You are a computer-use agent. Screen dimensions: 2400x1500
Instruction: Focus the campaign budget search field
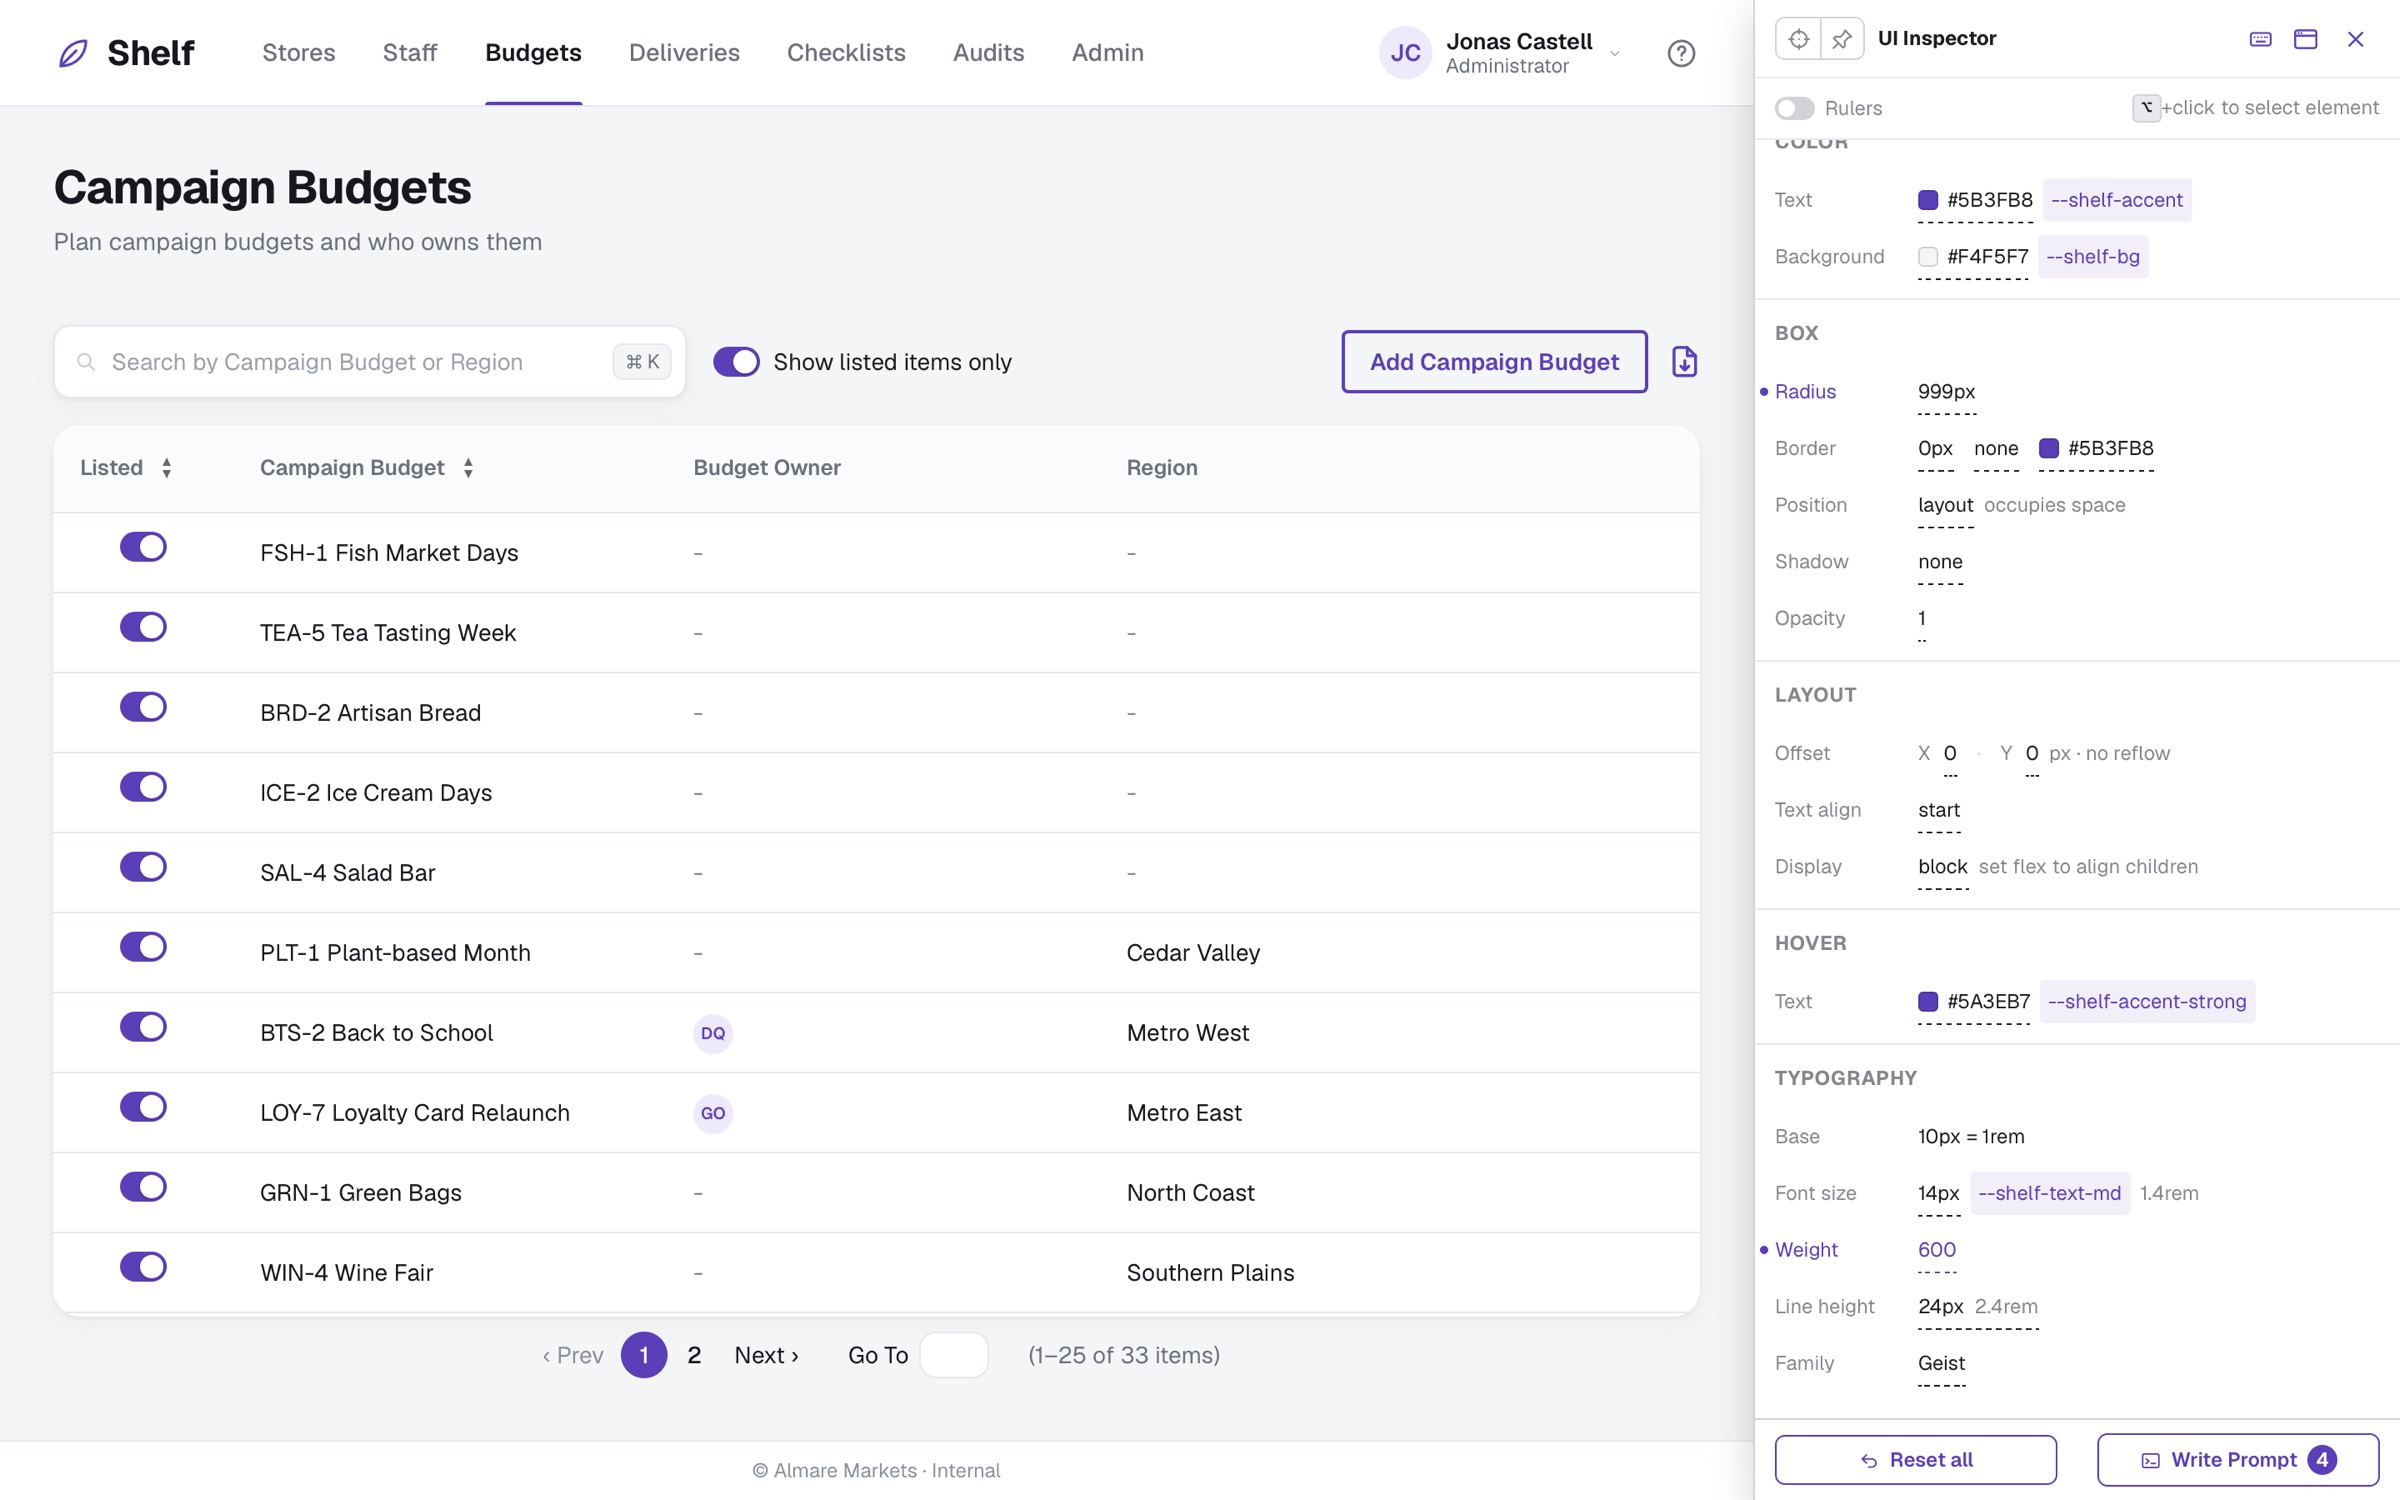(x=369, y=361)
